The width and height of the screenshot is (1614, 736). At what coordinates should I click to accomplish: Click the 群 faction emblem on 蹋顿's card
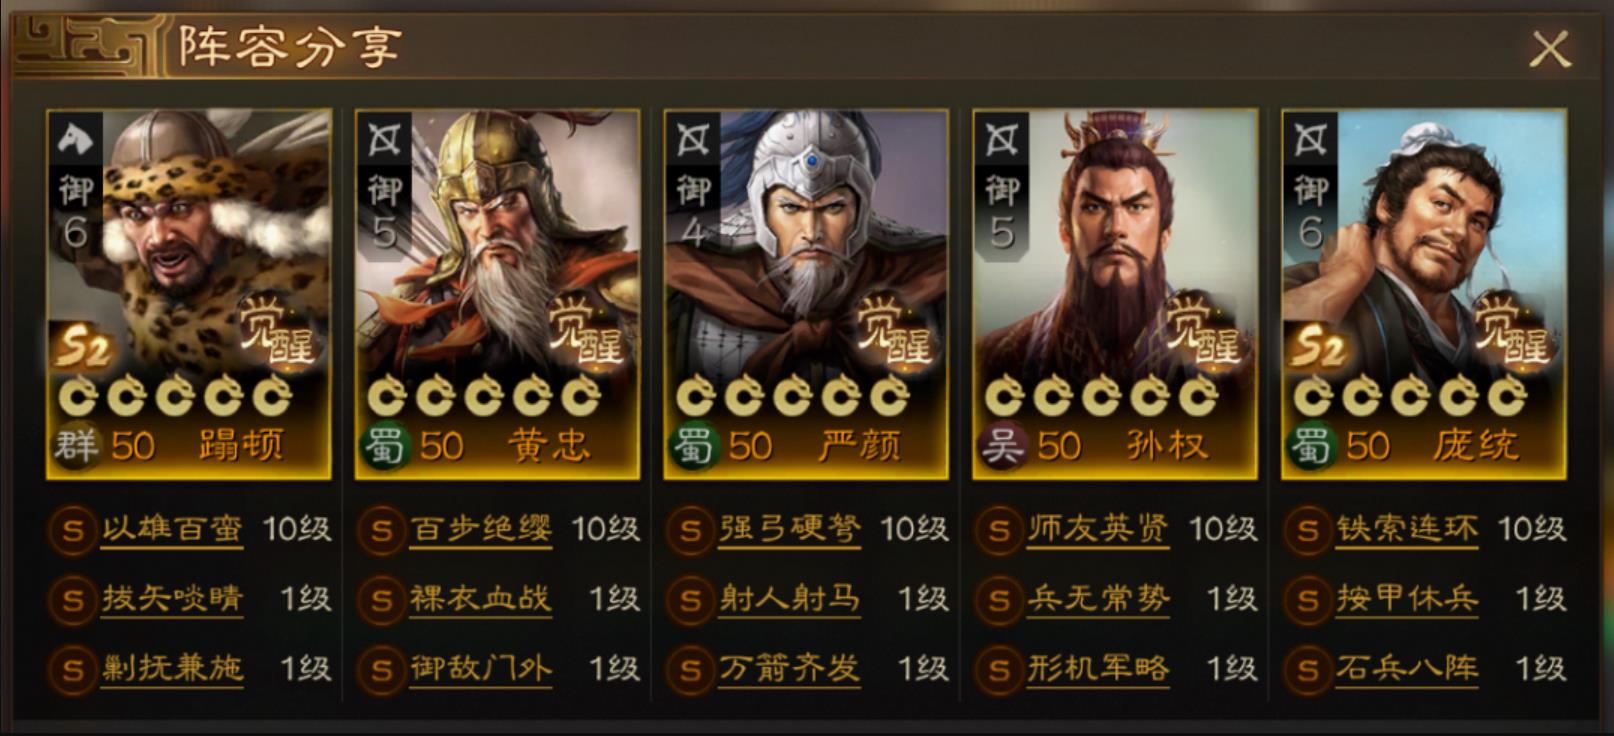(76, 445)
